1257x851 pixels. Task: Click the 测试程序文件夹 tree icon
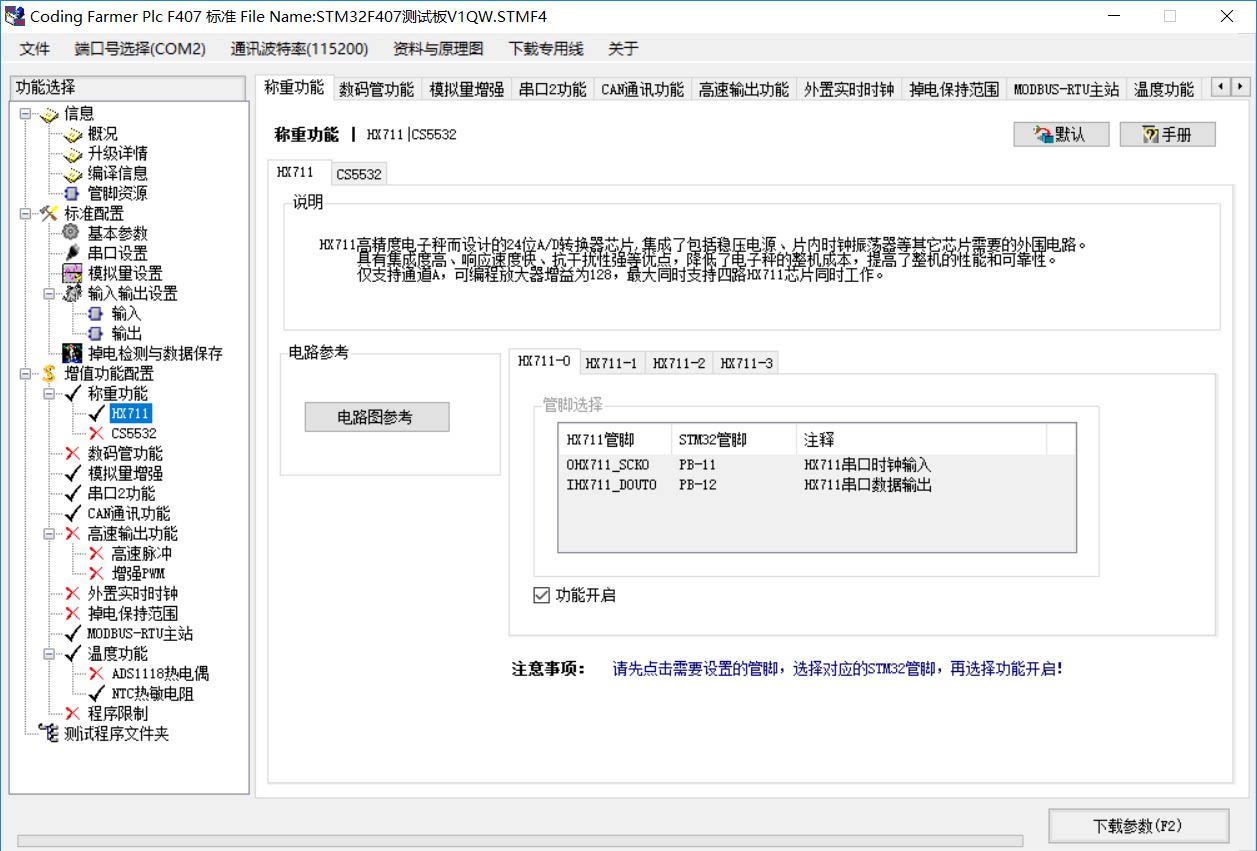[49, 733]
